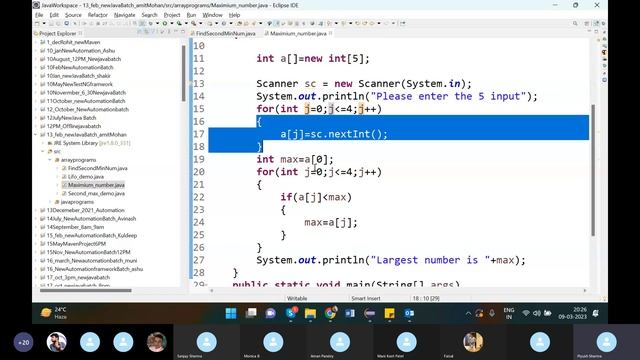Collapse the arrayprograms package
The width and height of the screenshot is (640, 360).
(50, 160)
